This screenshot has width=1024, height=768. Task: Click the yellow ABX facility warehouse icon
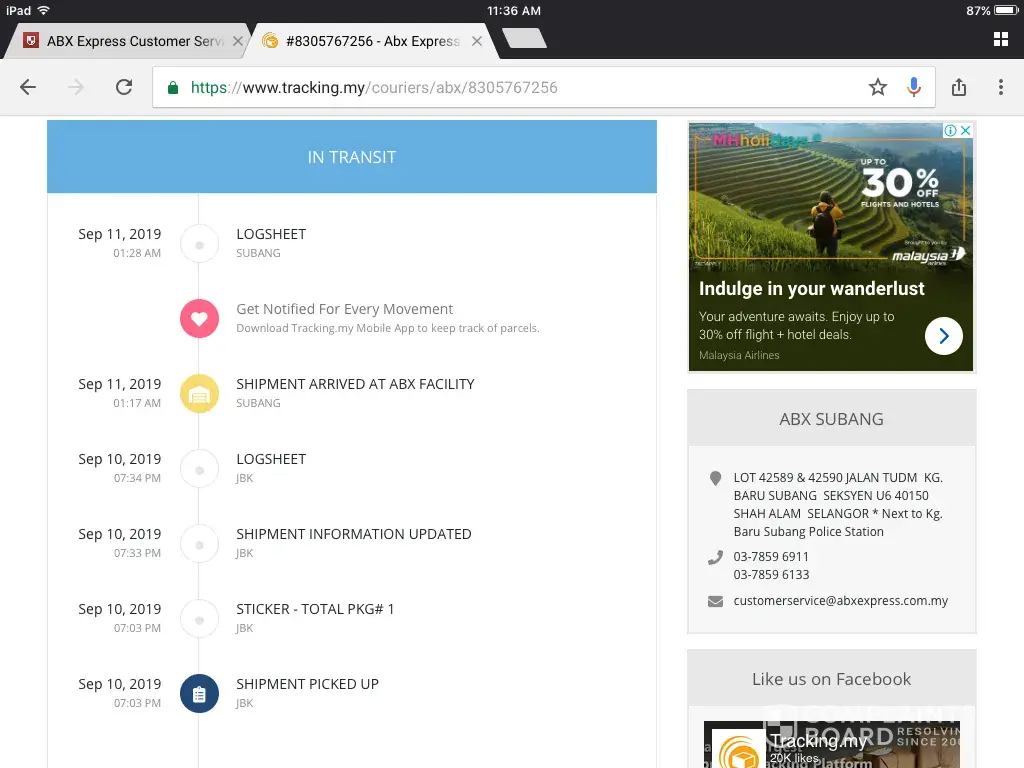point(199,394)
